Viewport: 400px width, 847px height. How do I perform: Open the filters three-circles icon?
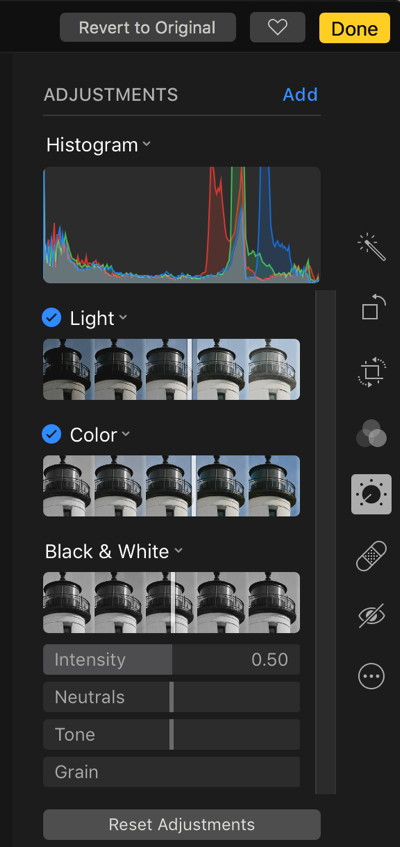point(371,433)
